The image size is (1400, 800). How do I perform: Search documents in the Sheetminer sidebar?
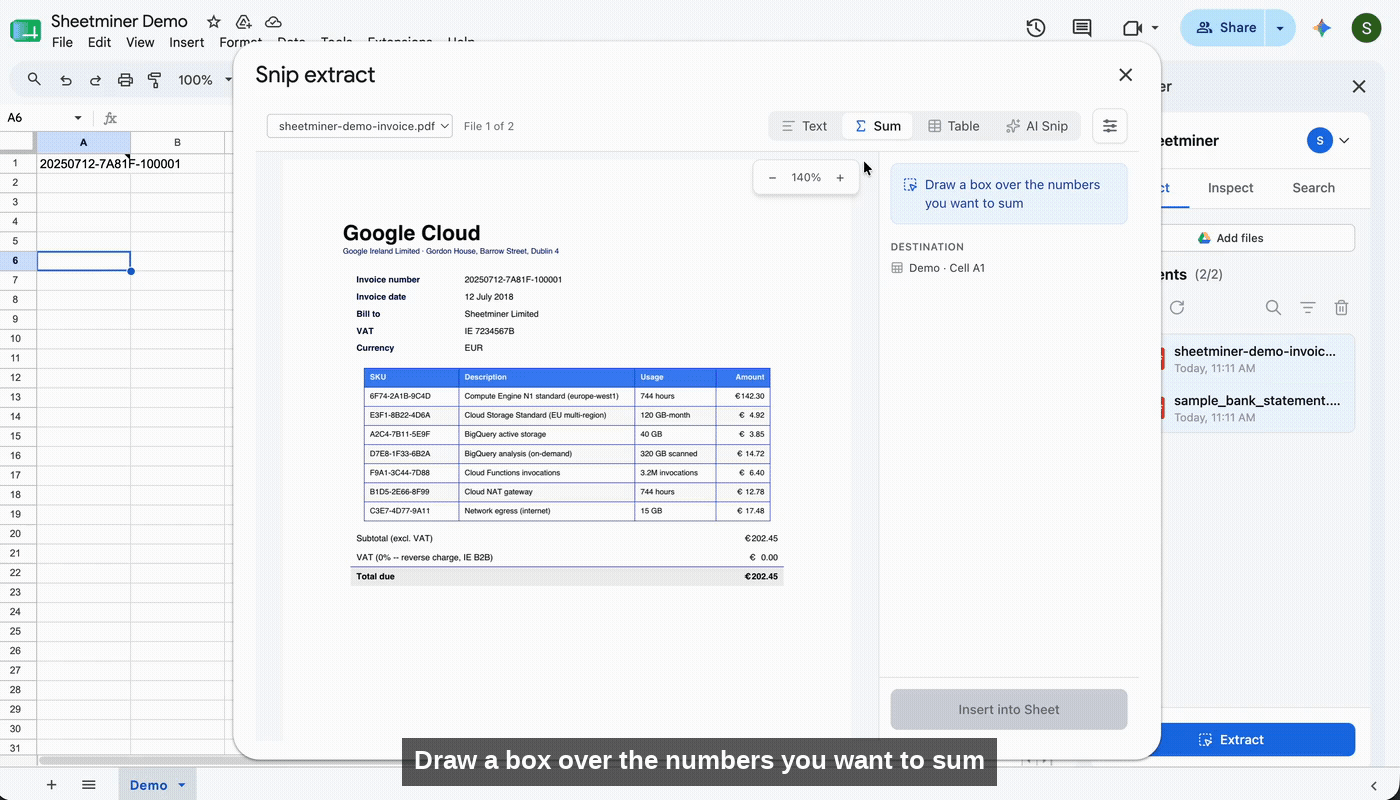(1273, 308)
